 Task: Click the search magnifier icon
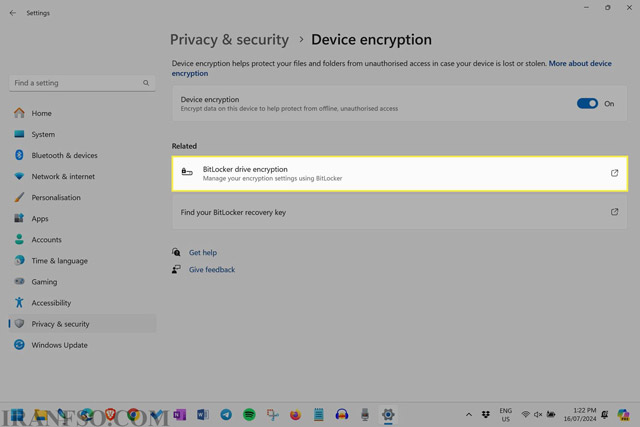[146, 83]
